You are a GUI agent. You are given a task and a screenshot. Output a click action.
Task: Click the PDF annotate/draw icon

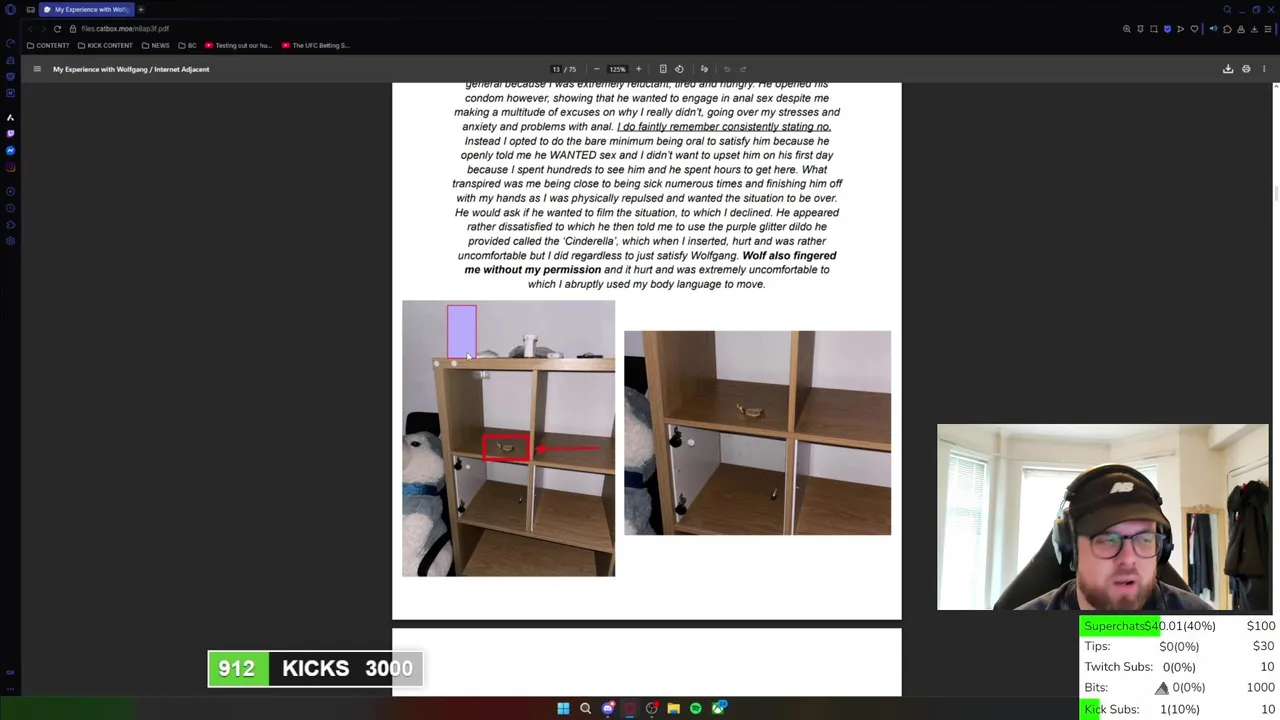point(704,69)
